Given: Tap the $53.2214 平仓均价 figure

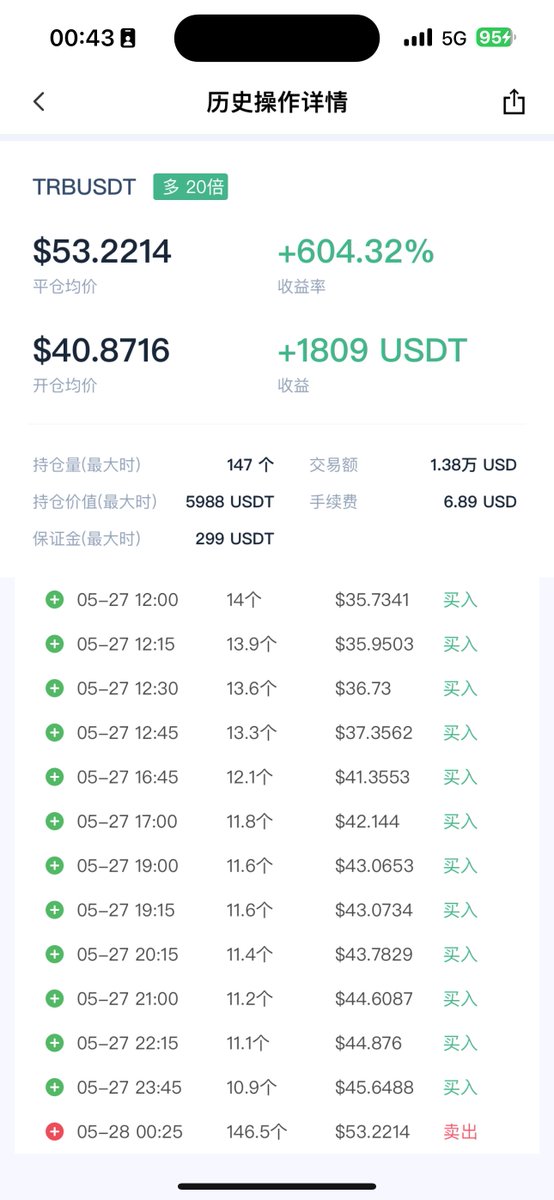Looking at the screenshot, I should 102,252.
